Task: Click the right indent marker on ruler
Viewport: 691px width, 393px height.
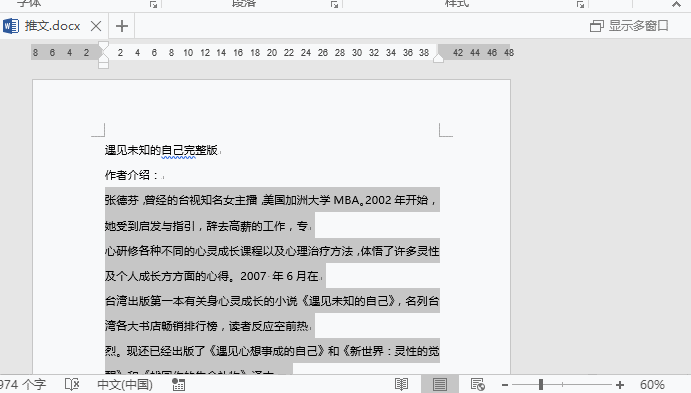Action: (438, 59)
